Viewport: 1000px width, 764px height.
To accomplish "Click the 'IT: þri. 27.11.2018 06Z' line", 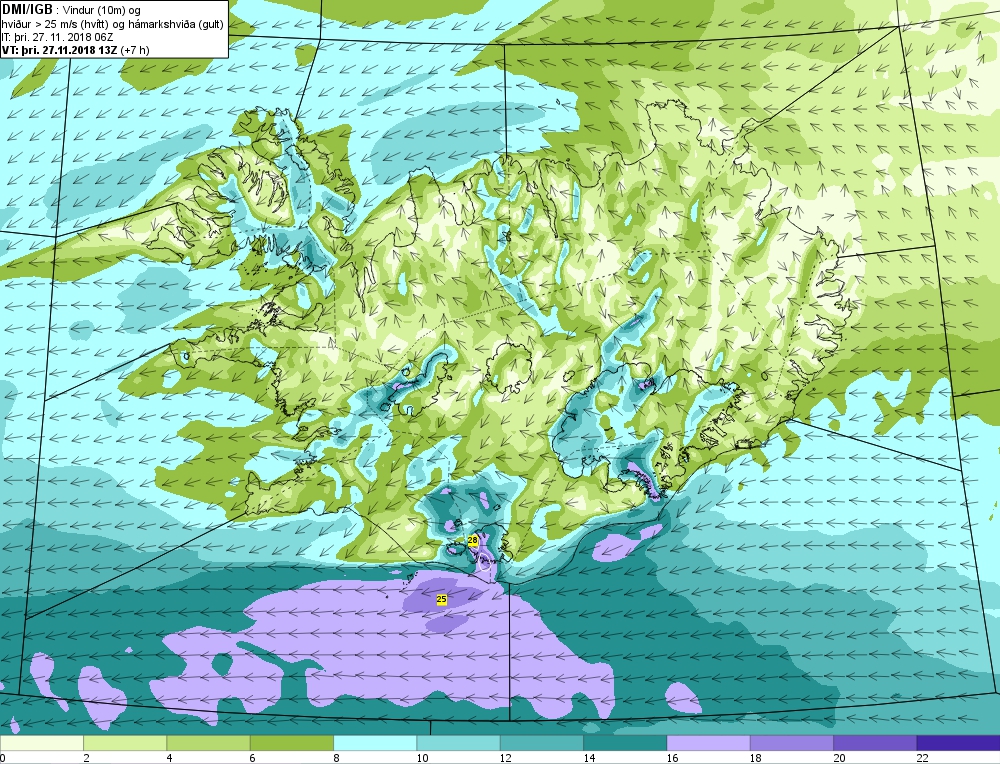I will click(57, 37).
